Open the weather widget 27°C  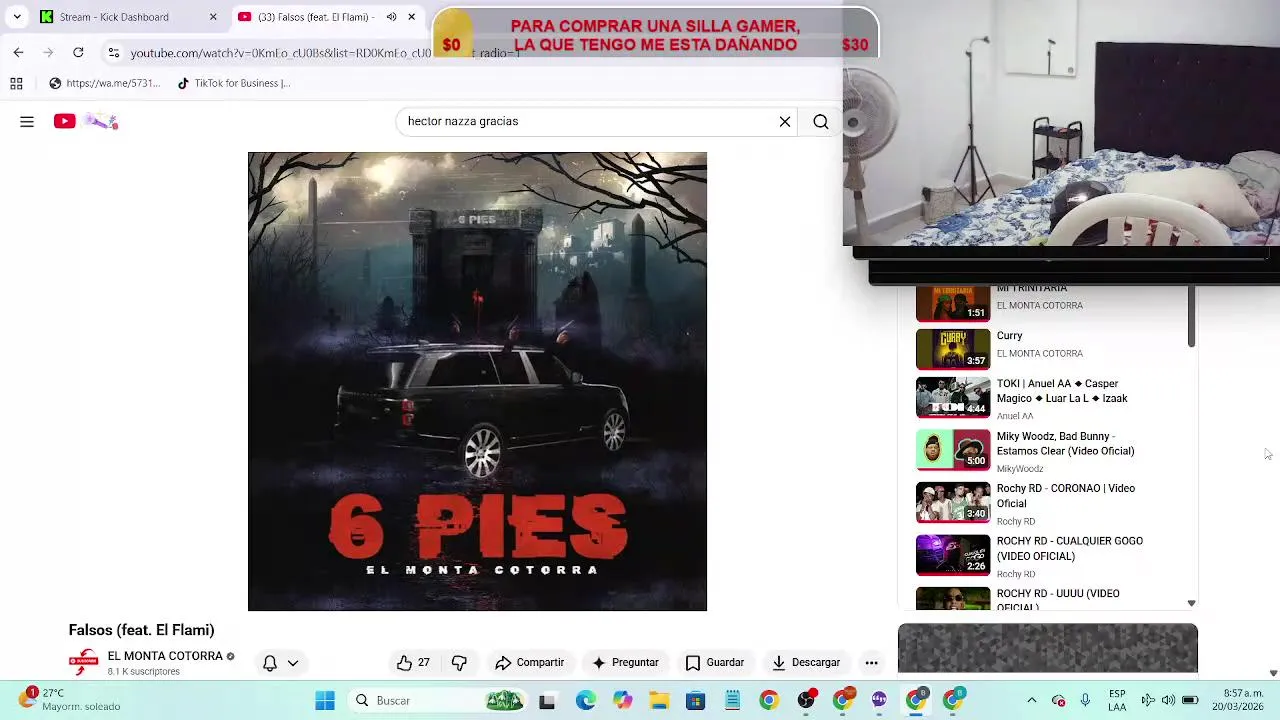click(x=70, y=700)
